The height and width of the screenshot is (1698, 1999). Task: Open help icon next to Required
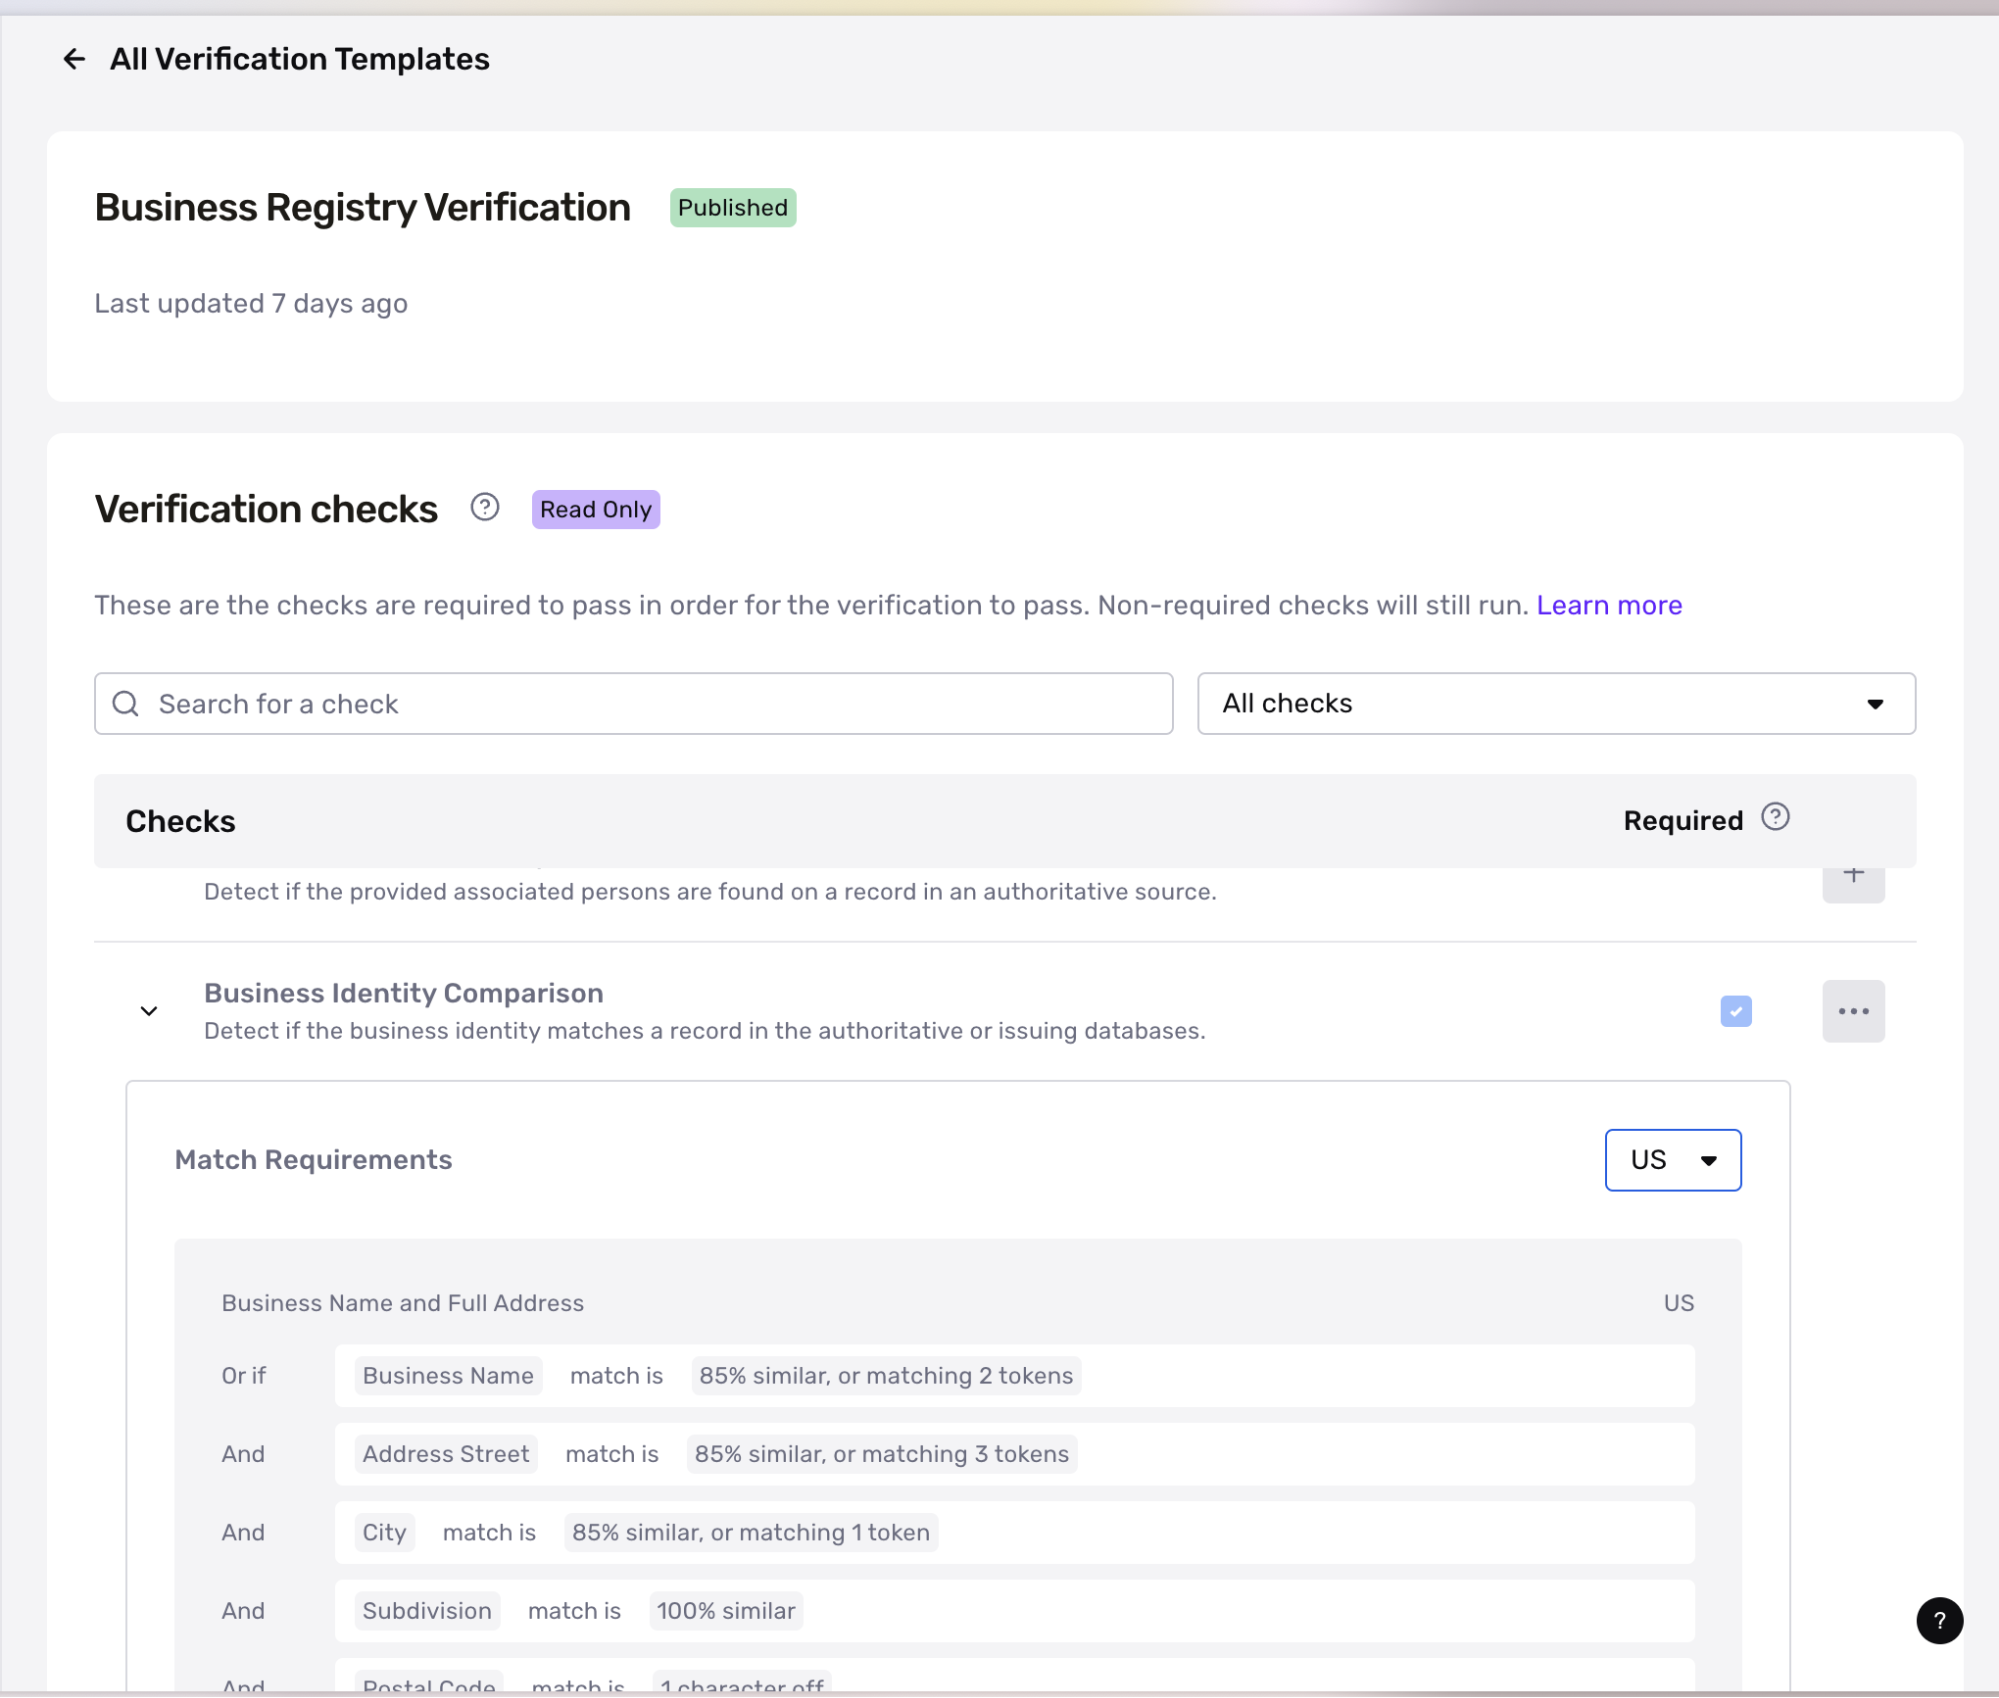click(1775, 818)
